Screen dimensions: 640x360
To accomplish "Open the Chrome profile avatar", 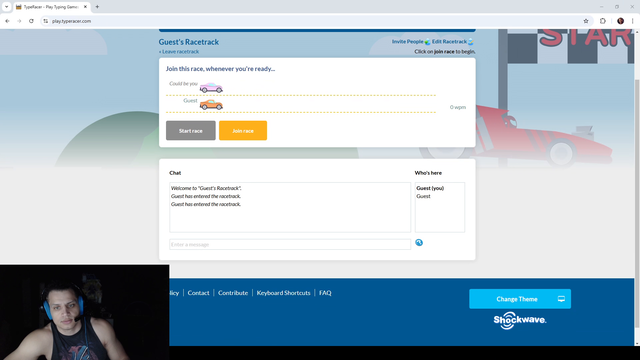I will (620, 21).
